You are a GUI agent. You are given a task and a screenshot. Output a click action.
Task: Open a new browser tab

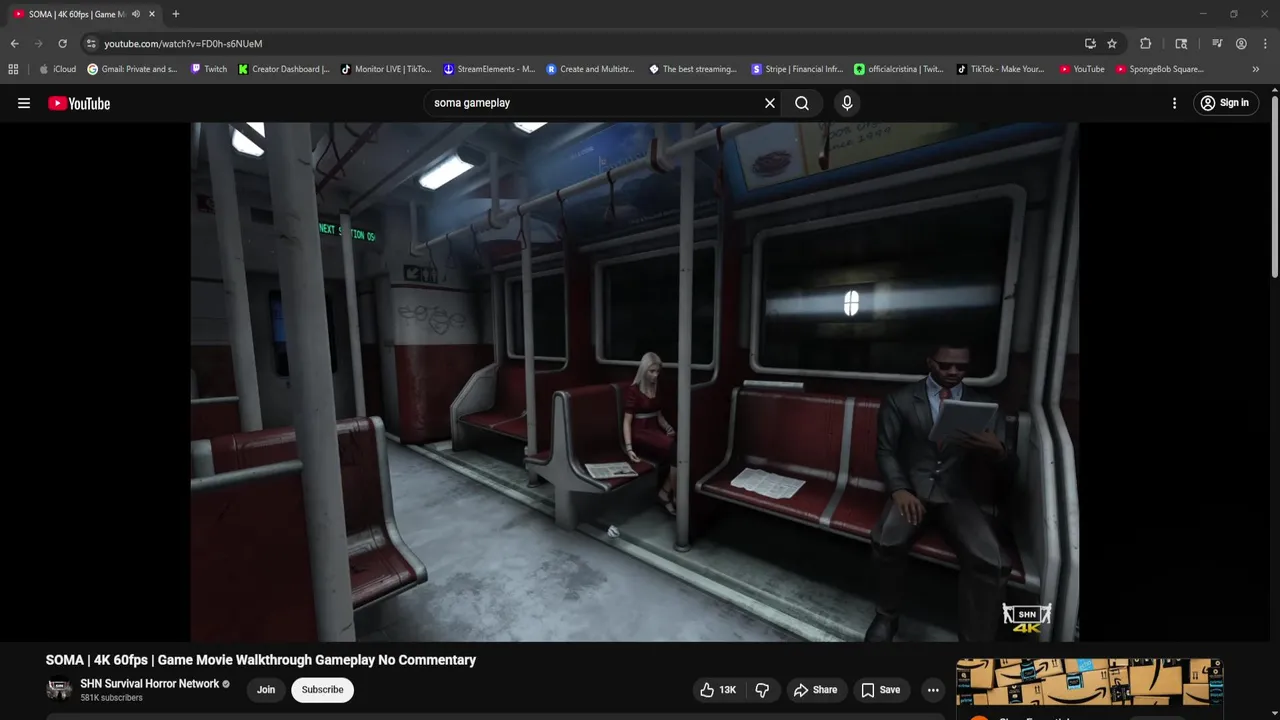click(x=176, y=14)
